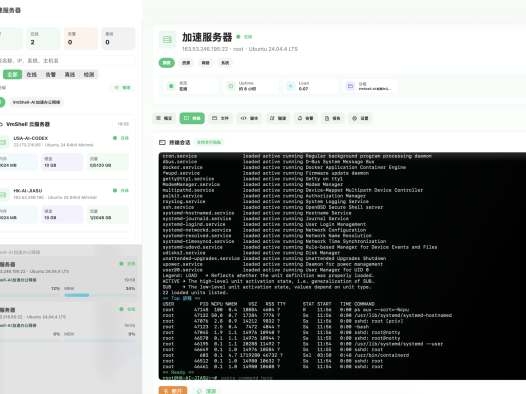Click the server icon beside 加速服务器 title
The width and height of the screenshot is (526, 394).
point(167,40)
